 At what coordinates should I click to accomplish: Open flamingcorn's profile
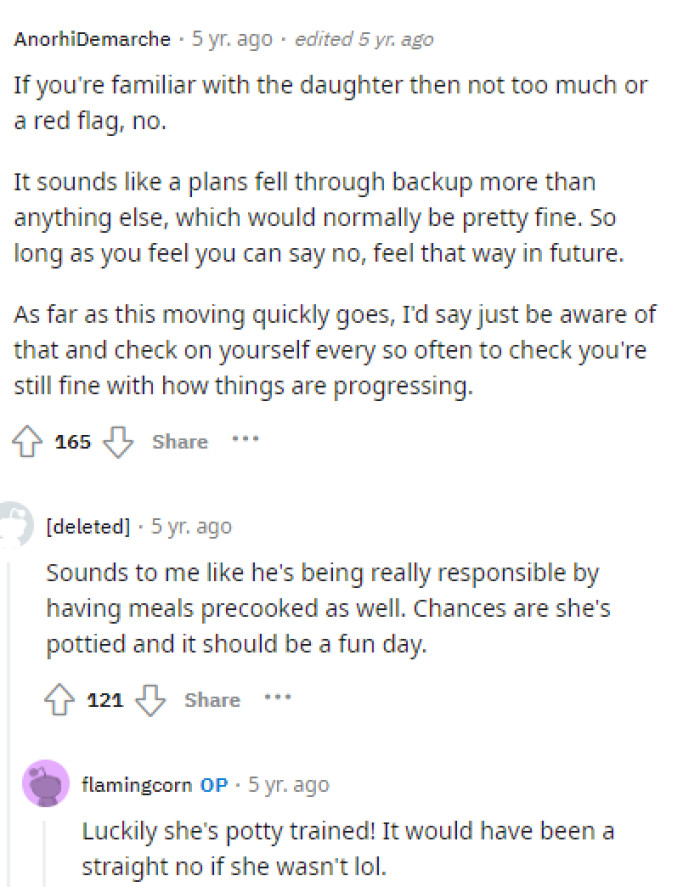[136, 784]
